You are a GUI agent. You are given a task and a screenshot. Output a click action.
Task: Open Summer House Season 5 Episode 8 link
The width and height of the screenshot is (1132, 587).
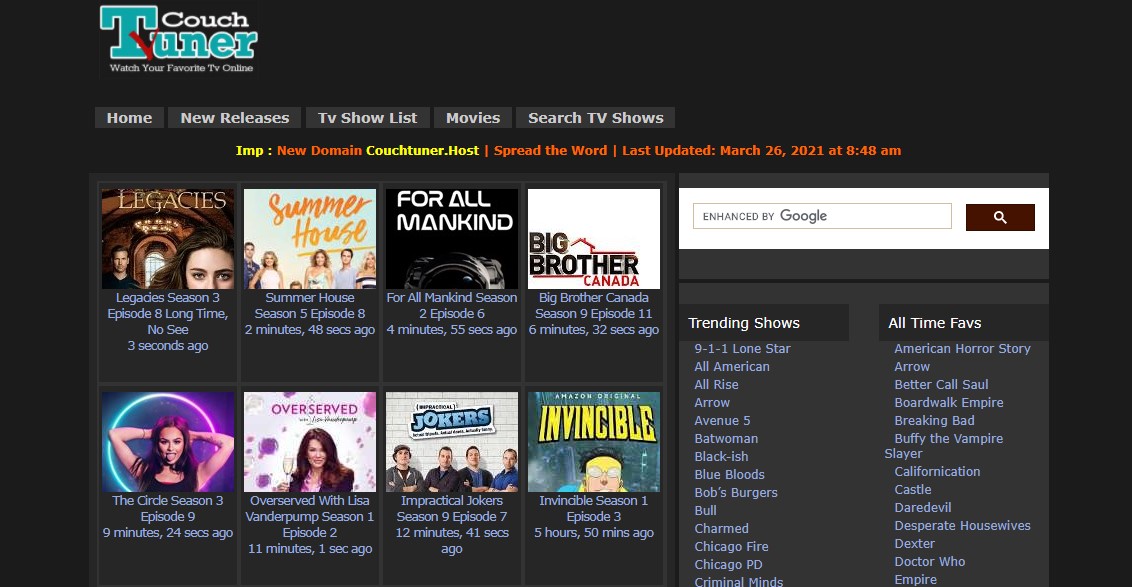pyautogui.click(x=310, y=305)
